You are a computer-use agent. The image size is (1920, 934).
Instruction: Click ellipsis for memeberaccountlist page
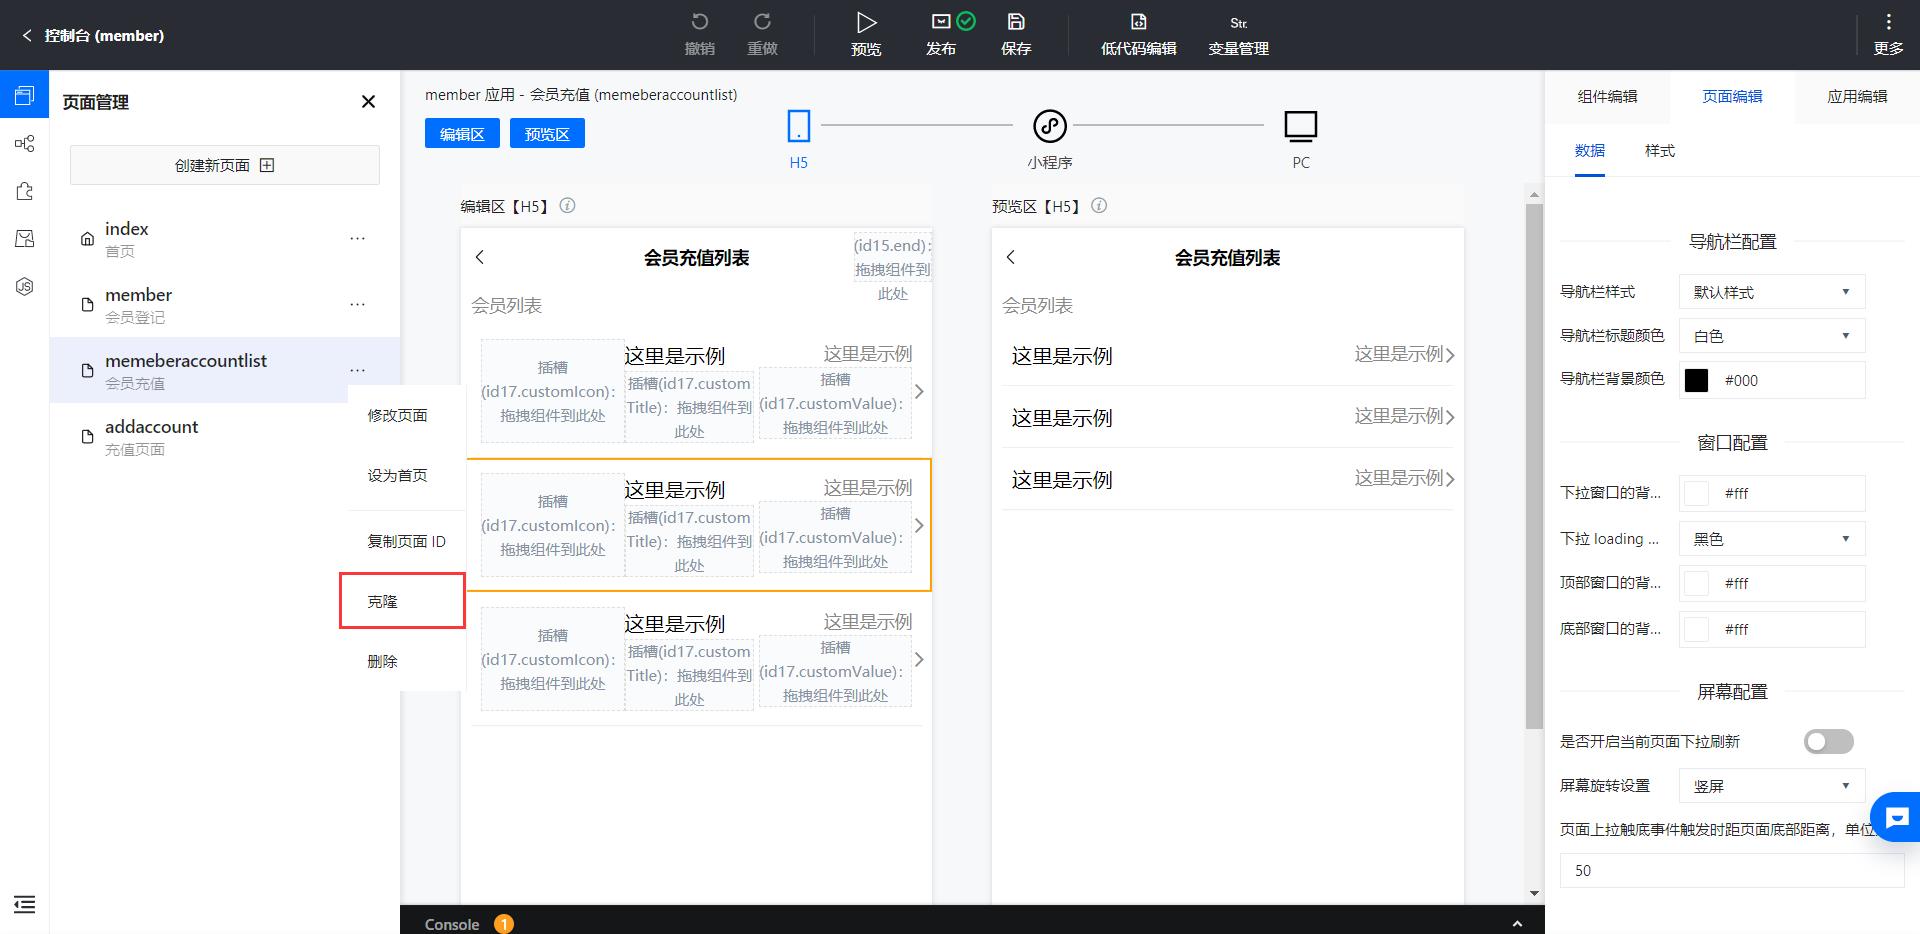357,370
